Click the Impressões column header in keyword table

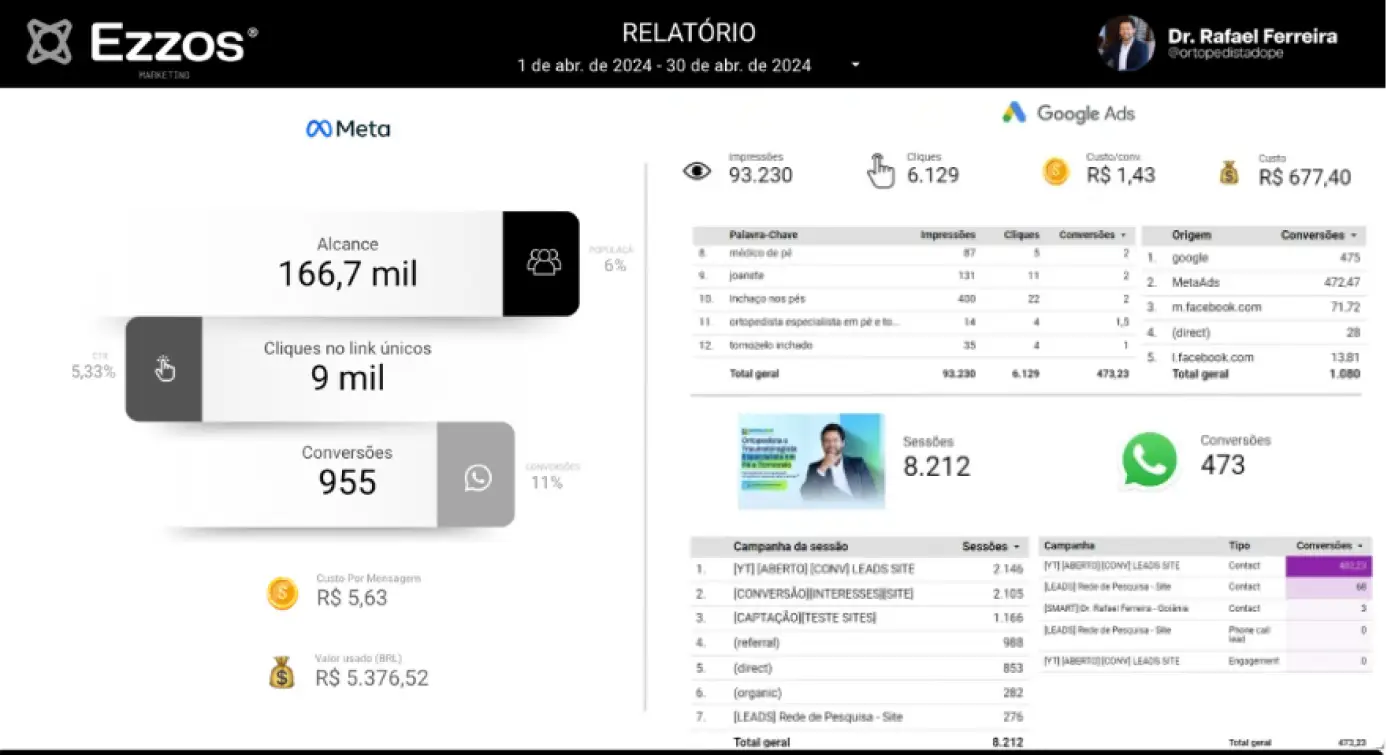click(947, 235)
